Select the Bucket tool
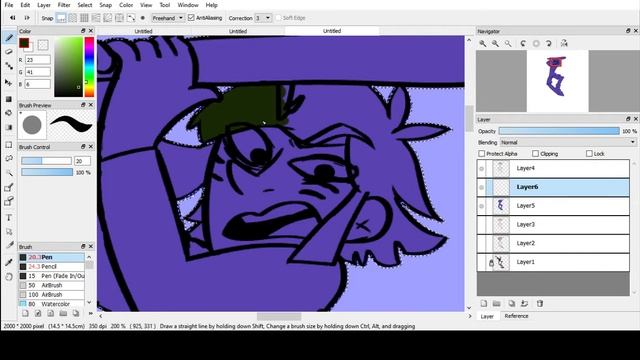This screenshot has width=640, height=360. click(x=9, y=113)
